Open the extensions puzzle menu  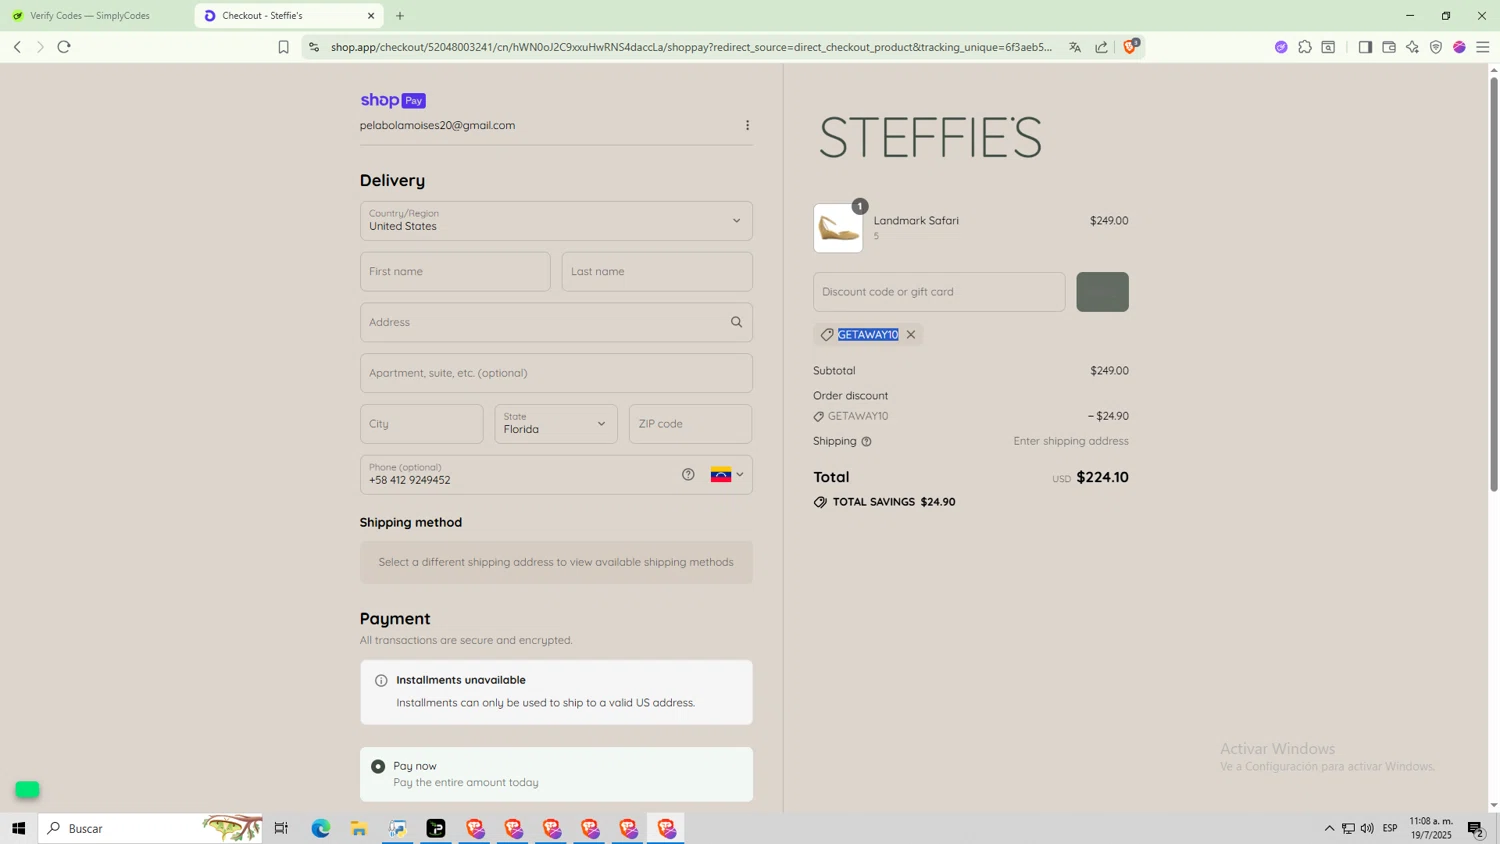point(1305,47)
